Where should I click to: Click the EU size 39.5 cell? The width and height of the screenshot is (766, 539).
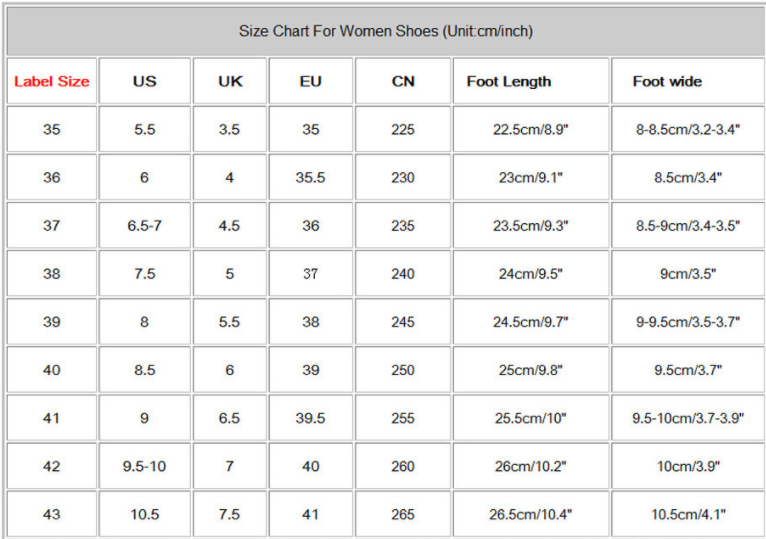click(x=311, y=418)
